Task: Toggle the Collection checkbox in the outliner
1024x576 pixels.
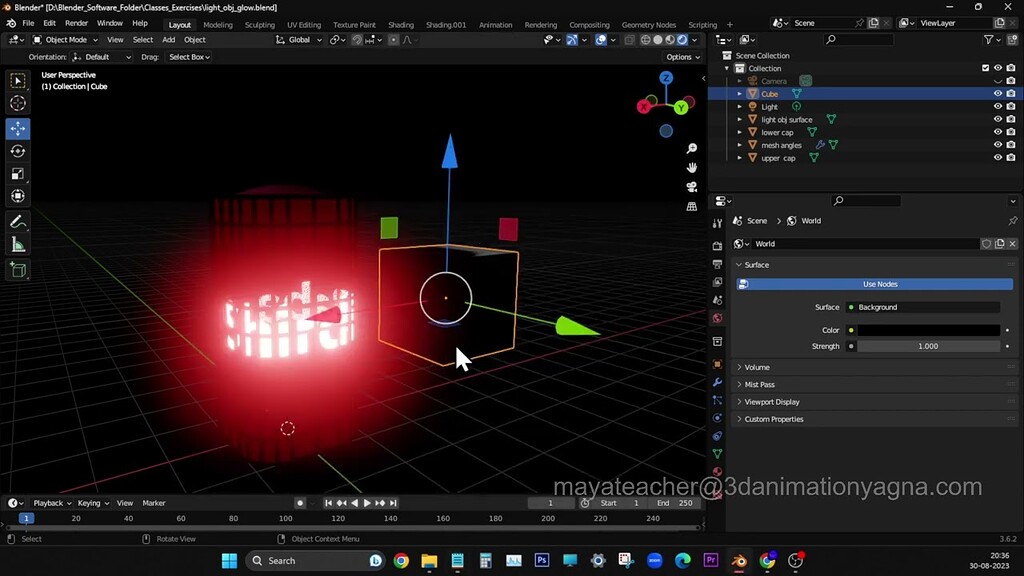Action: coord(985,68)
